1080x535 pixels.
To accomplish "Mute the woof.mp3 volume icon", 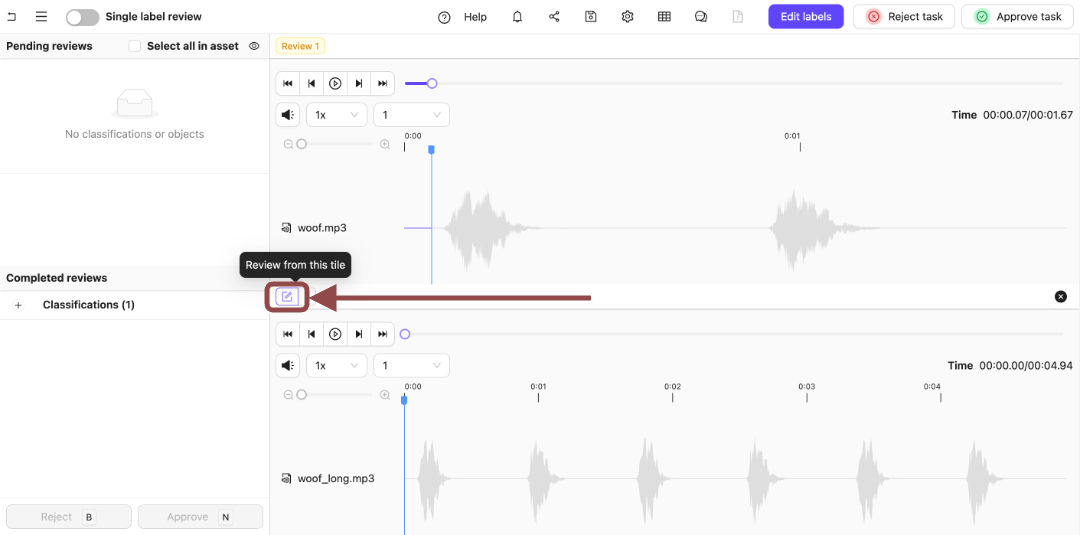I will (x=287, y=115).
